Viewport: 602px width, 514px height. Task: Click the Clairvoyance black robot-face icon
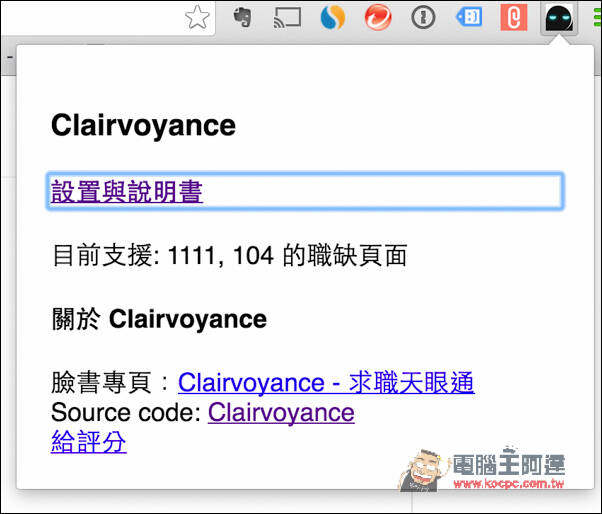coord(559,18)
